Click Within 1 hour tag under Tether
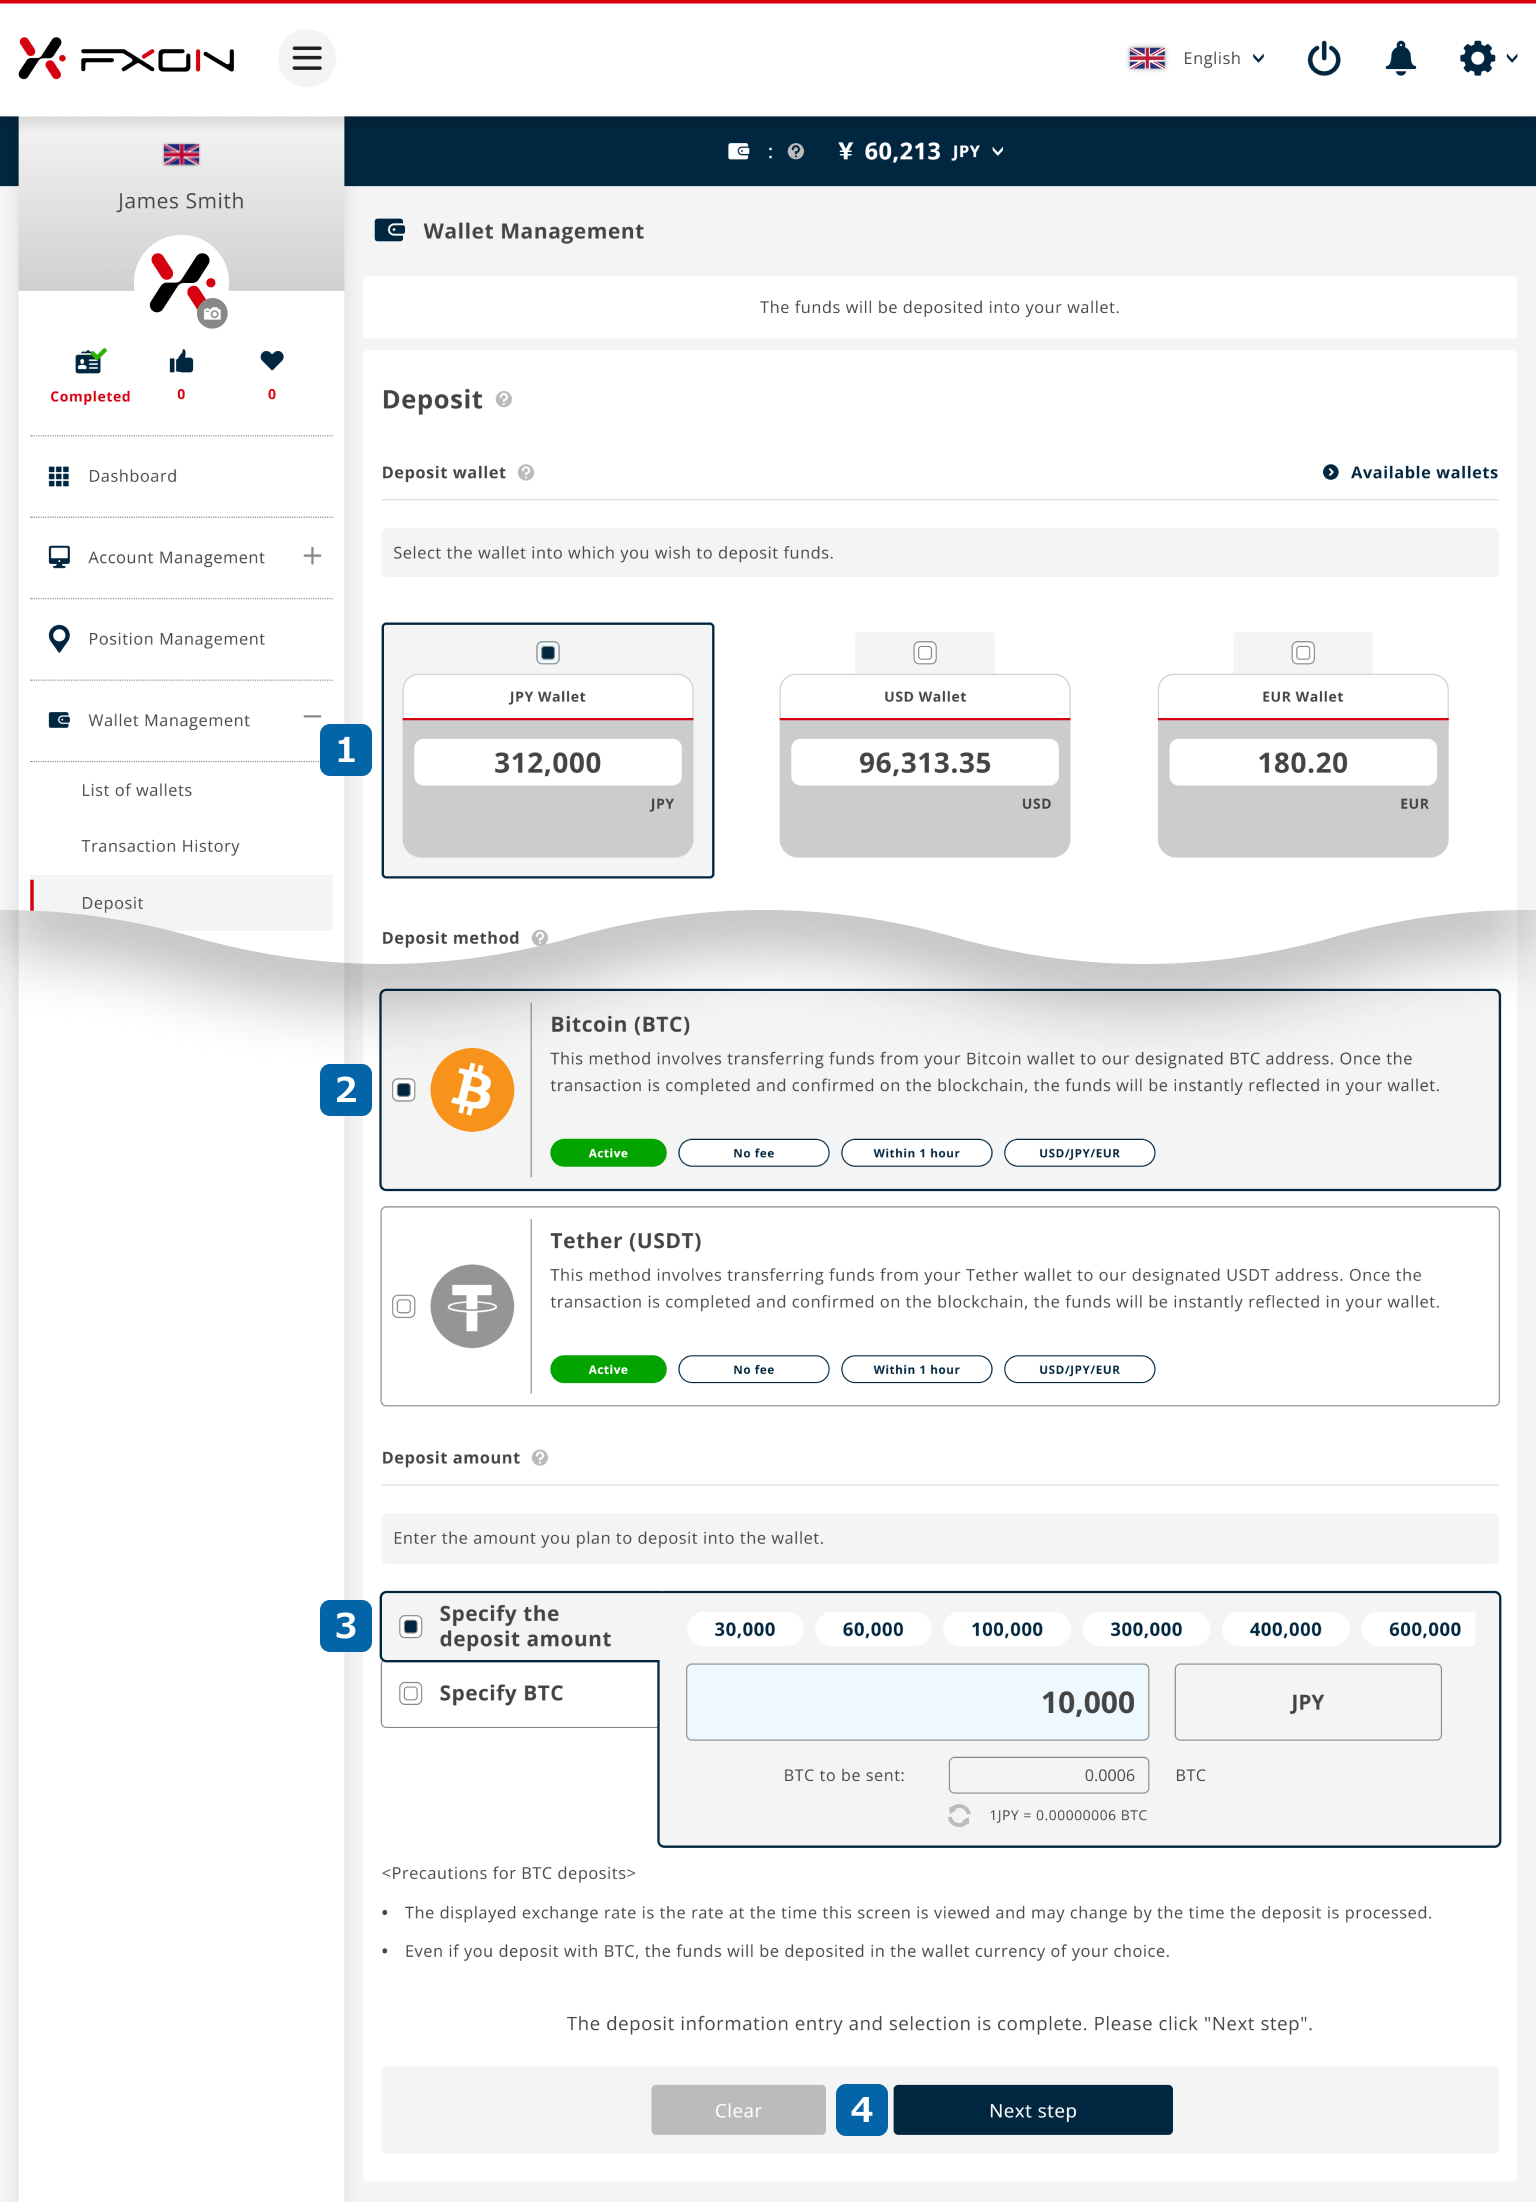This screenshot has height=2202, width=1536. point(917,1369)
